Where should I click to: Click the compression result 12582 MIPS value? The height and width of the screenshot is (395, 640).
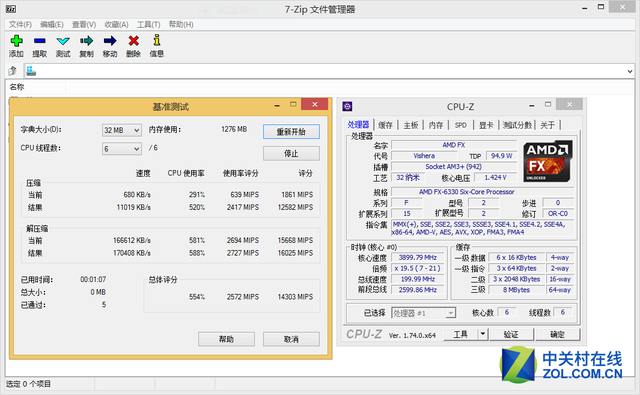click(x=295, y=207)
